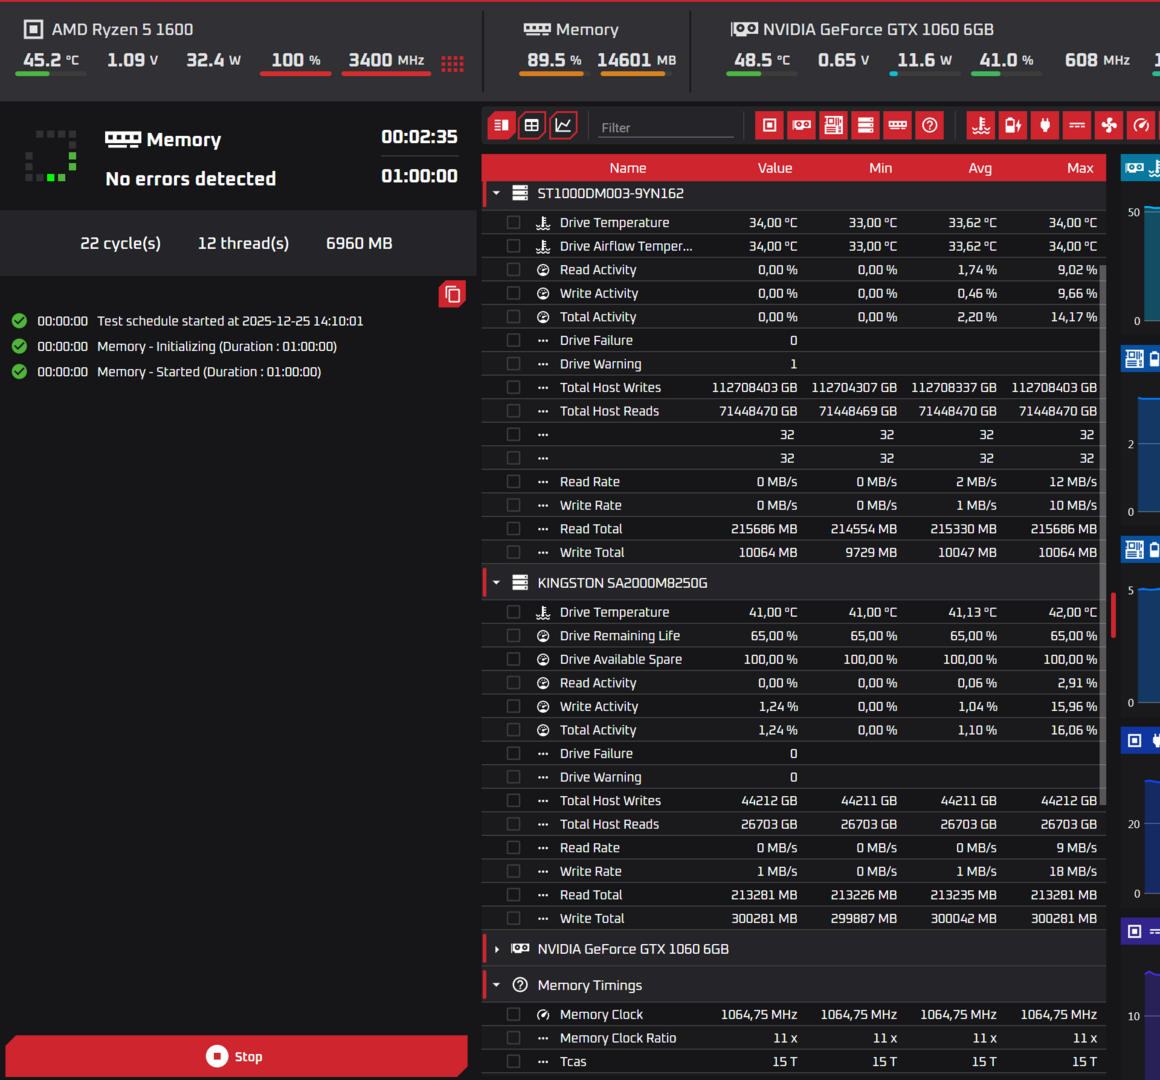Click the GPU icon on the first graph panel
Viewport: 1160px width, 1080px height.
click(x=1135, y=168)
